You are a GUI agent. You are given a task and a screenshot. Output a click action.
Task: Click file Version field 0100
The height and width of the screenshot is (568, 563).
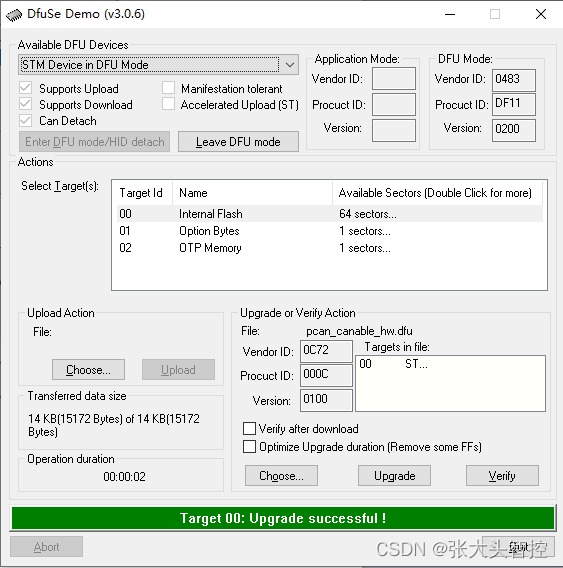[x=326, y=400]
